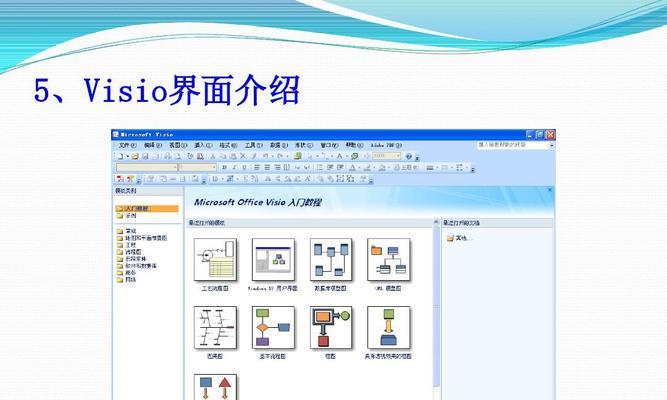Select the 软件和数据库 category
667x400 pixels.
pyautogui.click(x=137, y=266)
